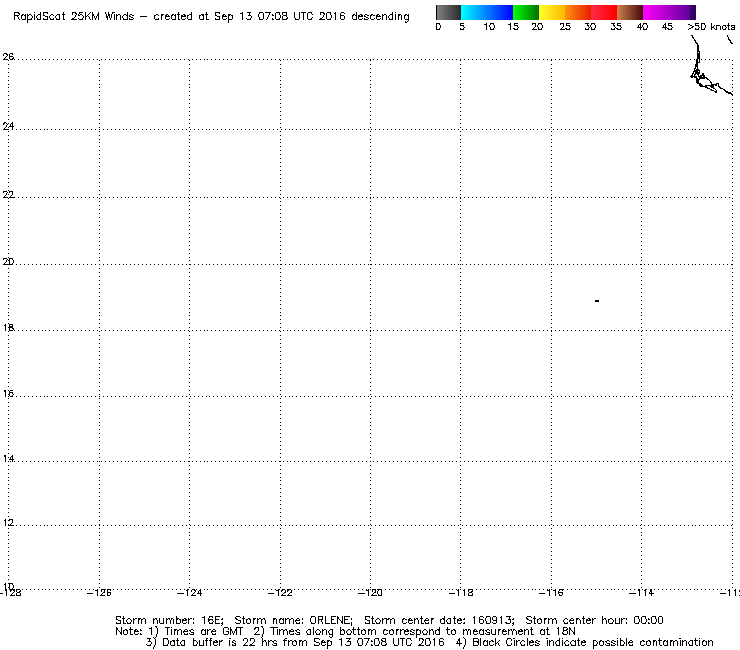
Task: Click the latitude label '18'
Action: click(x=8, y=328)
